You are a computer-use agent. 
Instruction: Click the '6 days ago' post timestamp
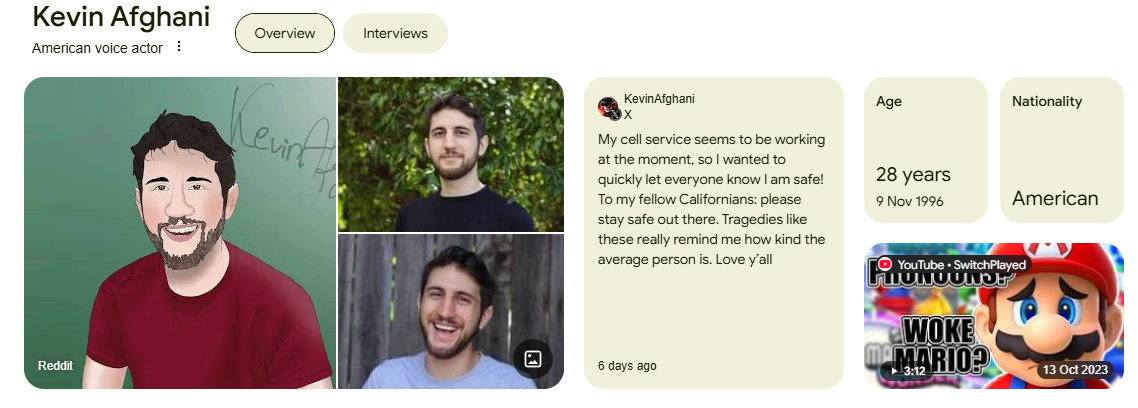(627, 366)
